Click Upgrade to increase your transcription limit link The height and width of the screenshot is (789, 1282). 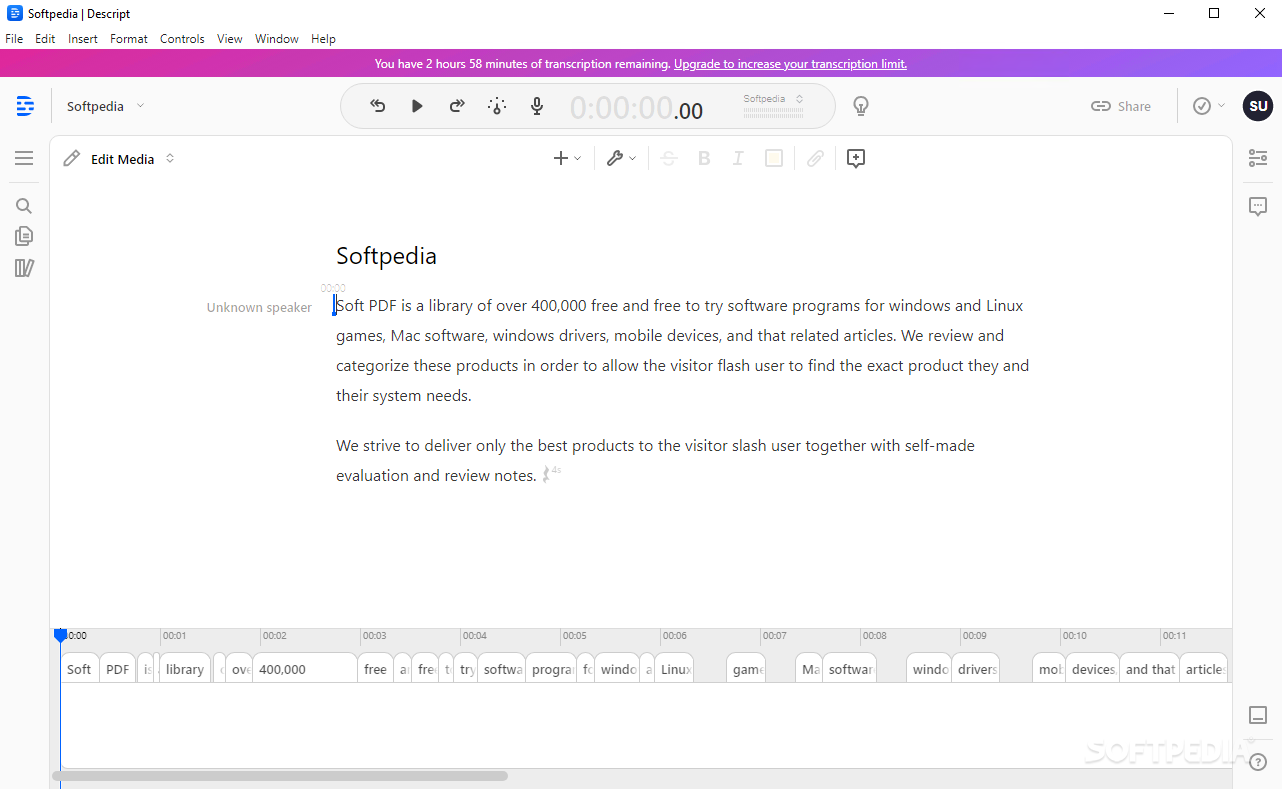click(790, 64)
